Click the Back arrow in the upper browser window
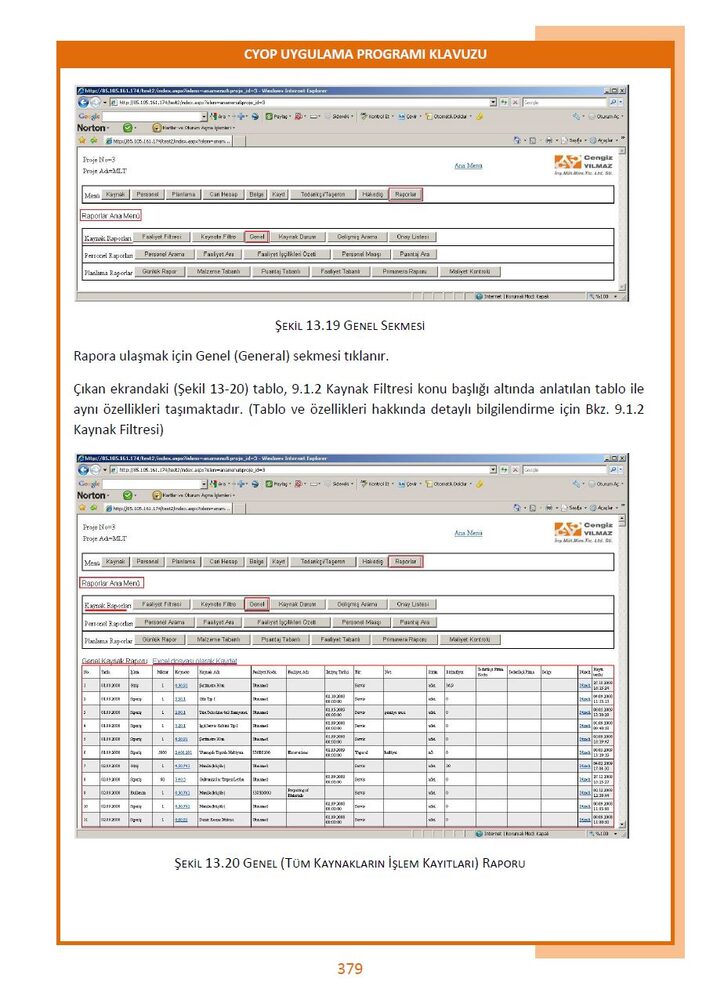 tap(83, 102)
